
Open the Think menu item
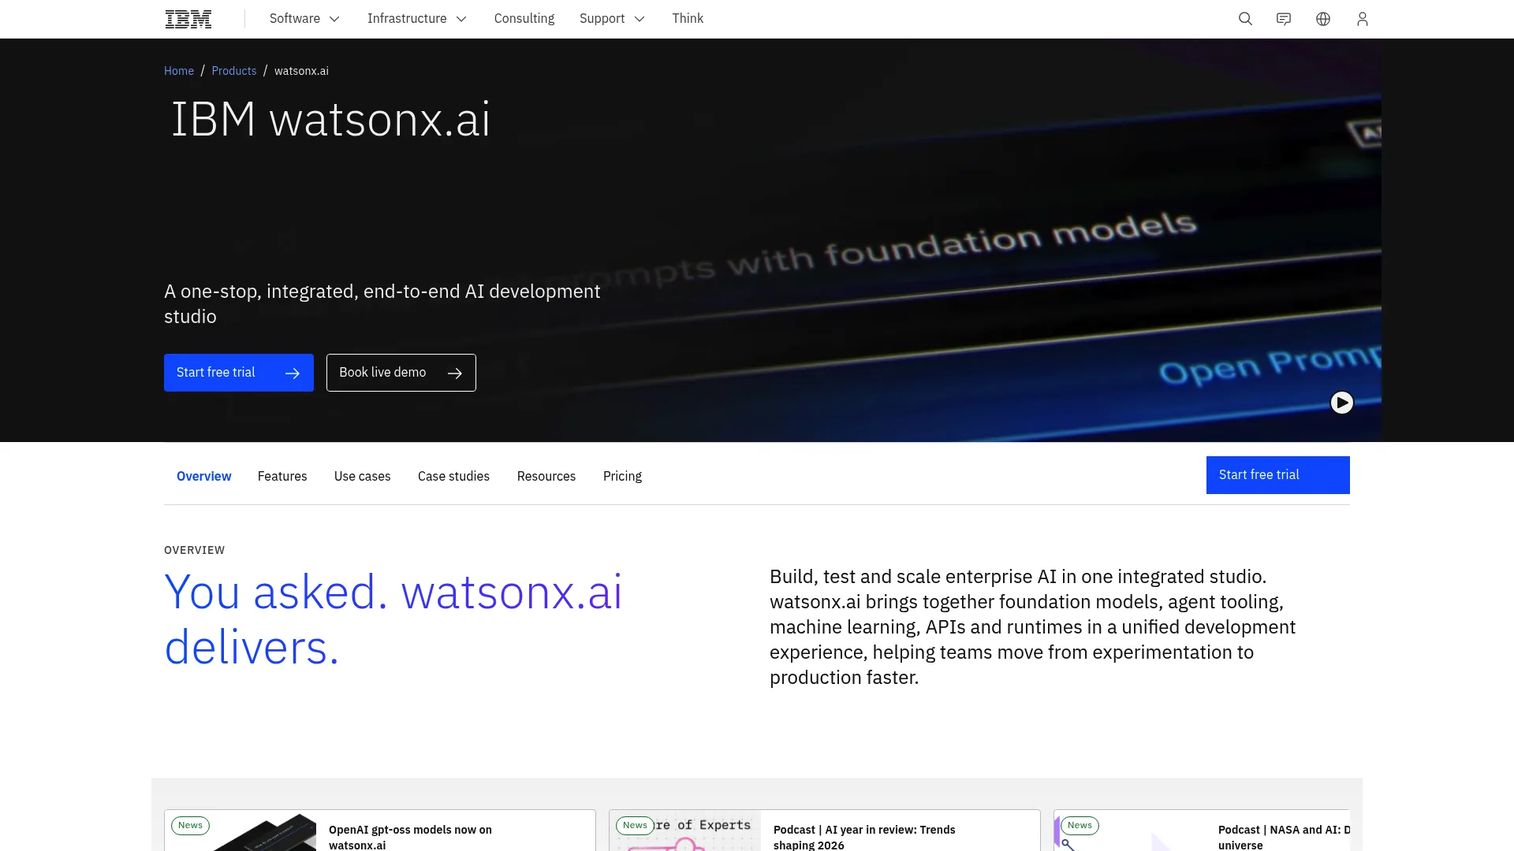click(x=688, y=19)
